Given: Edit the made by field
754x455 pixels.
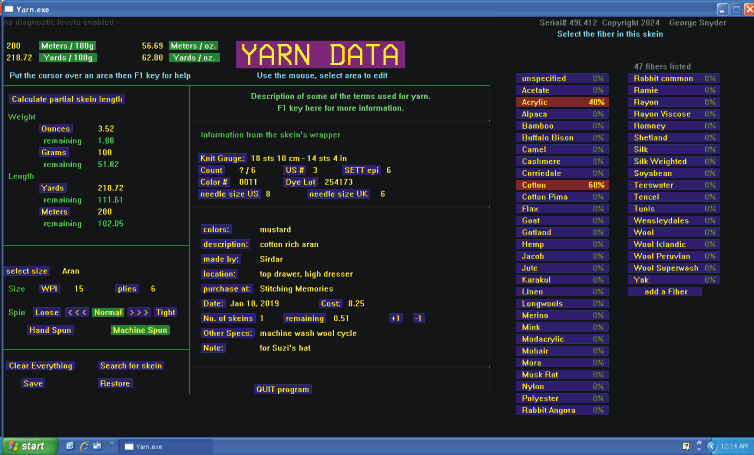Looking at the screenshot, I should click(x=221, y=259).
